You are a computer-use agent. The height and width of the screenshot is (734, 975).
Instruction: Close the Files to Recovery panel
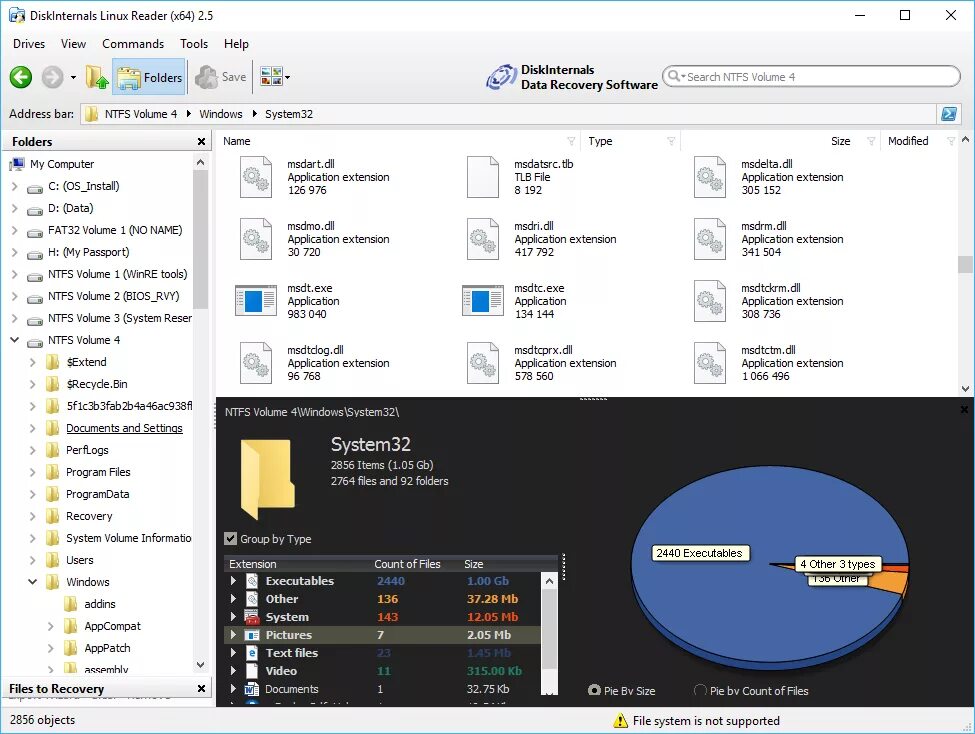pyautogui.click(x=201, y=689)
